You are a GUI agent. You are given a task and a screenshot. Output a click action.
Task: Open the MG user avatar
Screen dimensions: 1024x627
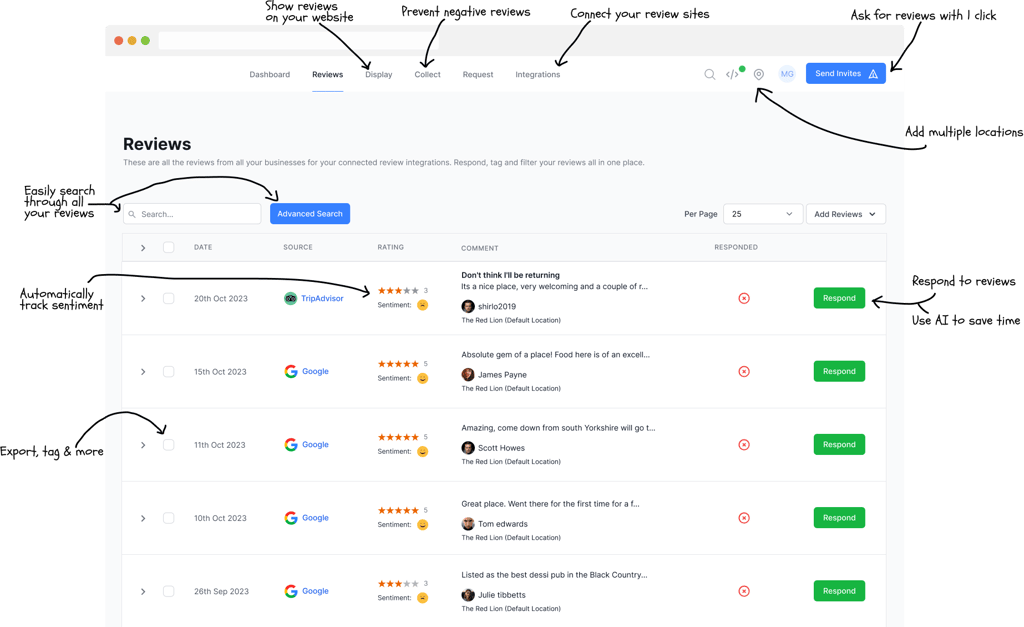click(787, 74)
